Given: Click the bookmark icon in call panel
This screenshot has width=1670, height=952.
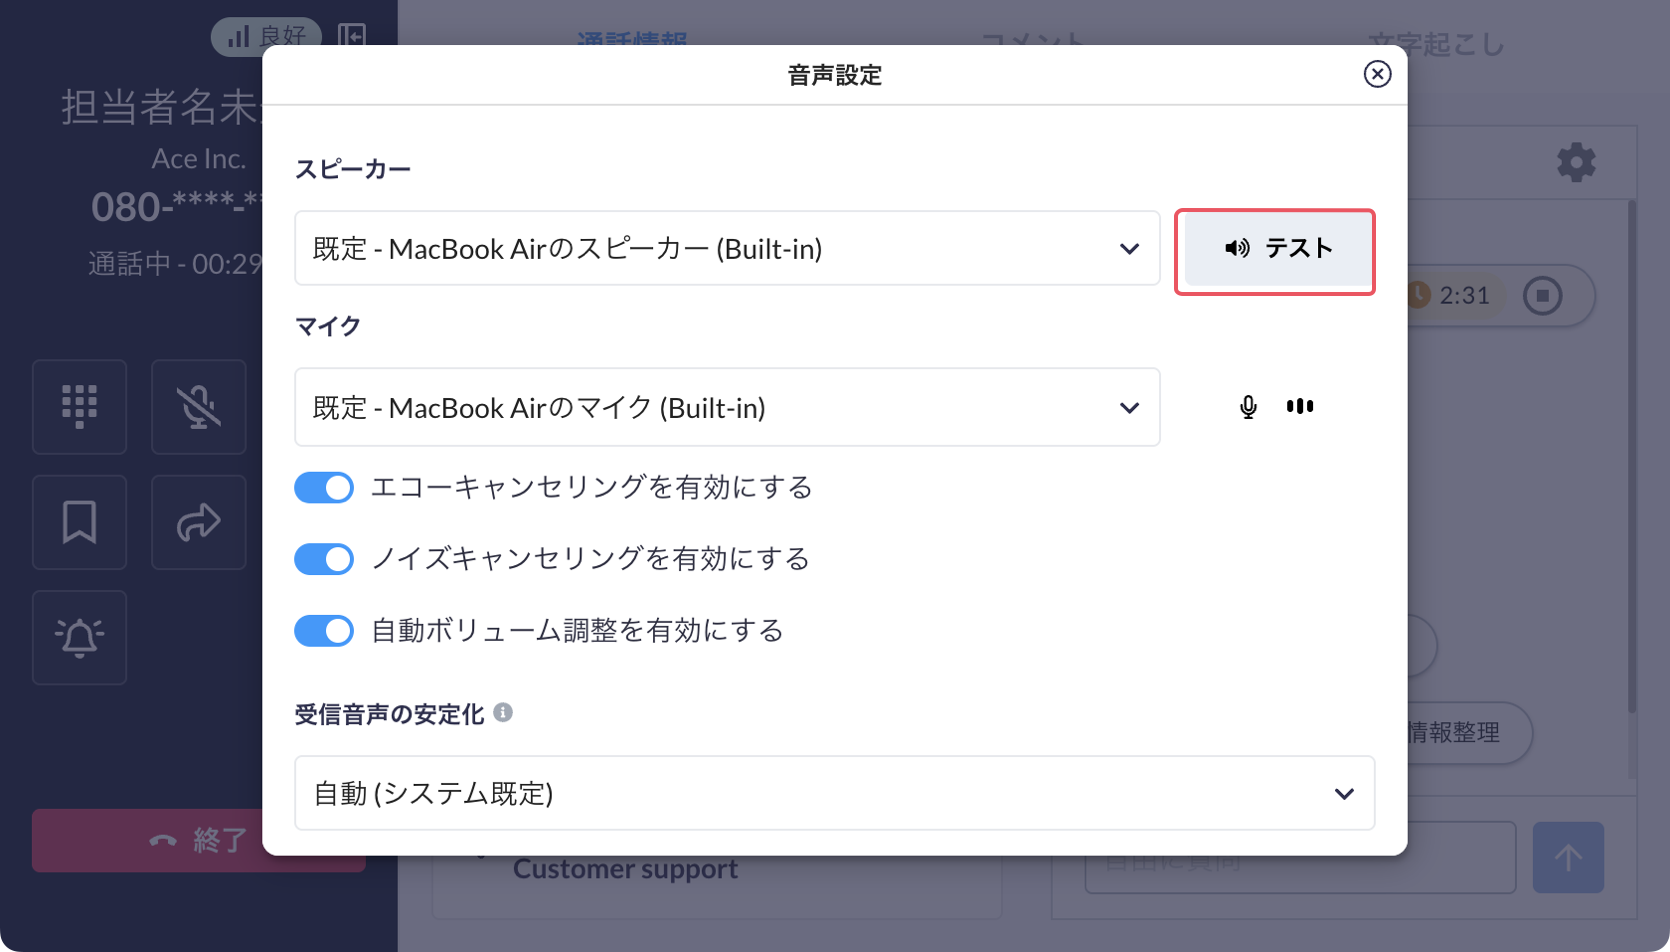Looking at the screenshot, I should pos(80,522).
